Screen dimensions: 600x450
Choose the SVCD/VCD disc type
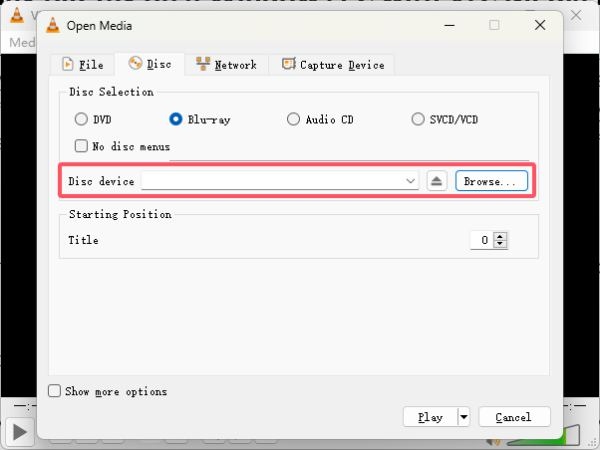click(418, 119)
